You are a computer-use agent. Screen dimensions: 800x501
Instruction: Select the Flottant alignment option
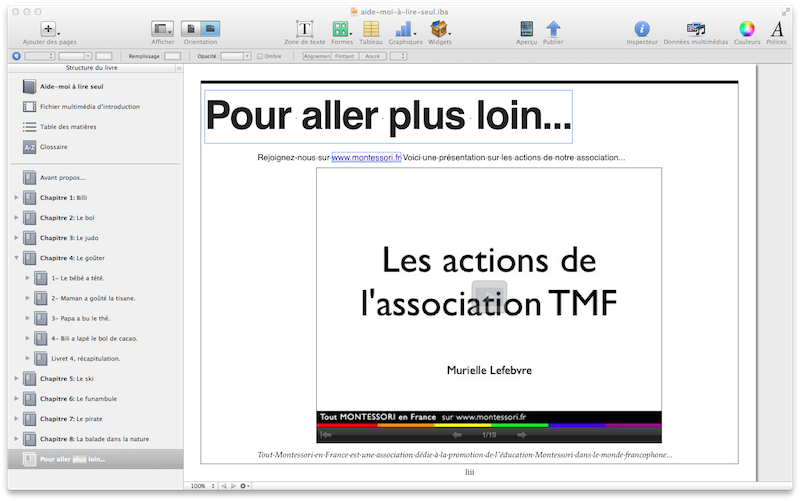(346, 57)
